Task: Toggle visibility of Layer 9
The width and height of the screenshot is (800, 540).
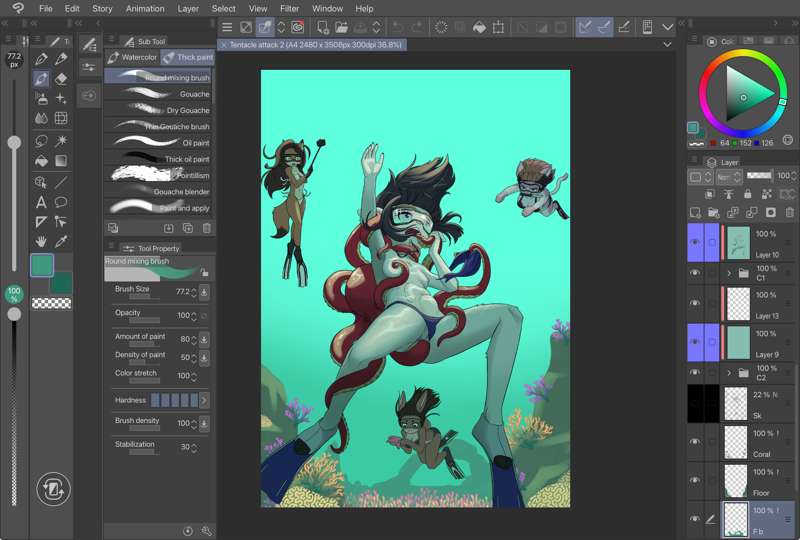Action: tap(695, 341)
